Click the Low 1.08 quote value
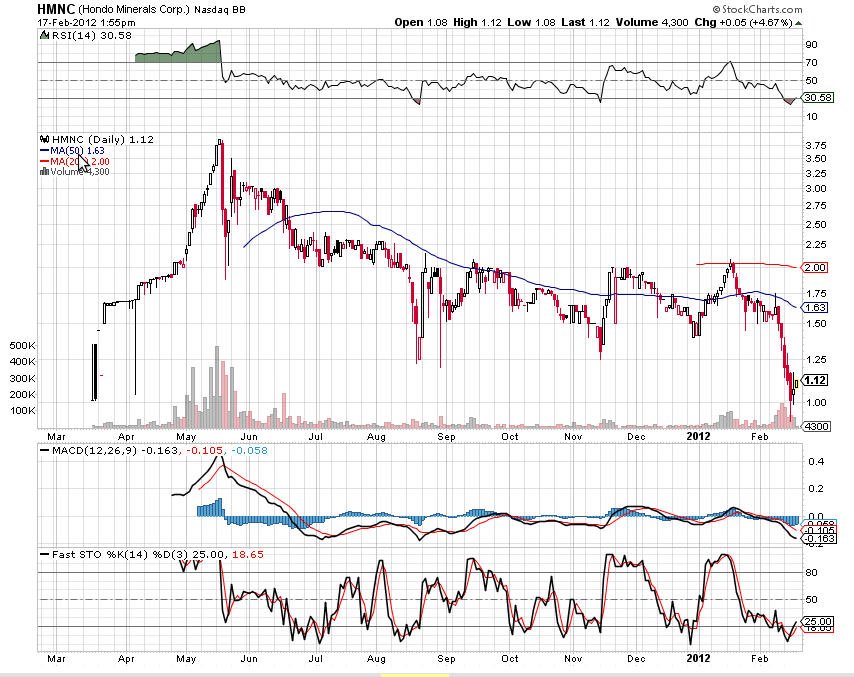The width and height of the screenshot is (854, 677). coord(531,22)
